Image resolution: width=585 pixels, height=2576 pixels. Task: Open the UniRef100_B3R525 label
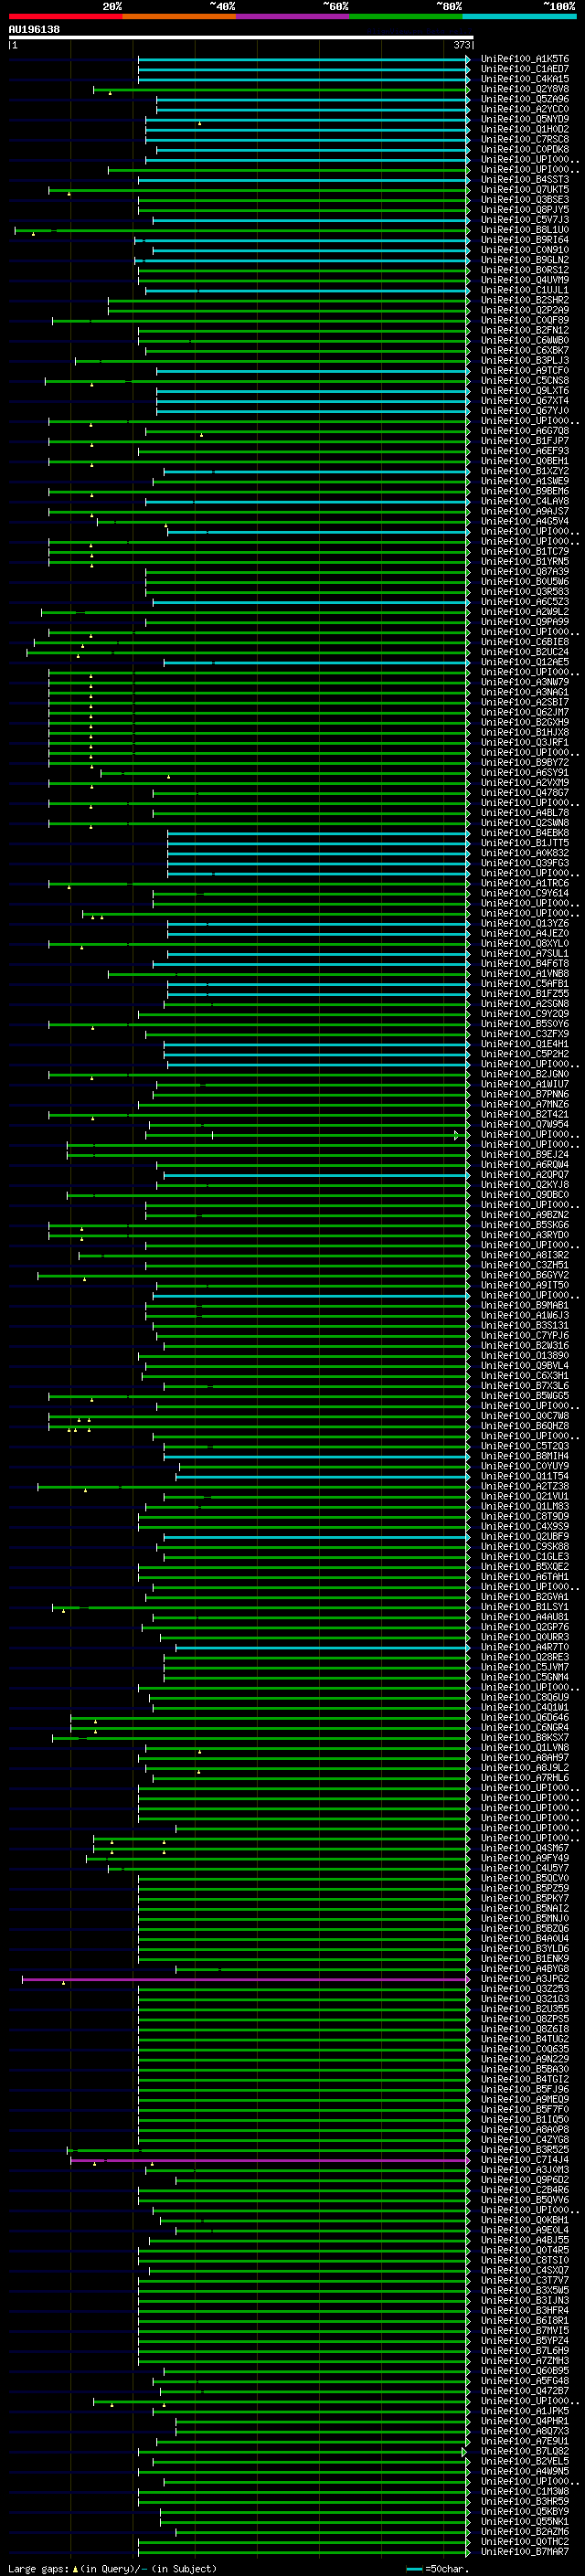tap(524, 2150)
